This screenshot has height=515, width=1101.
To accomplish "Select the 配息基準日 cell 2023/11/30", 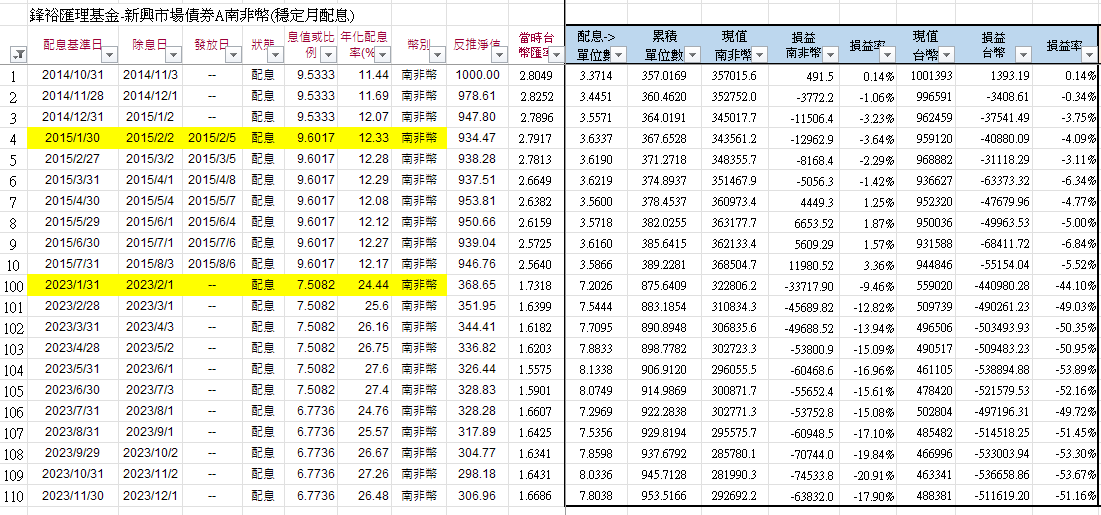I will point(72,495).
